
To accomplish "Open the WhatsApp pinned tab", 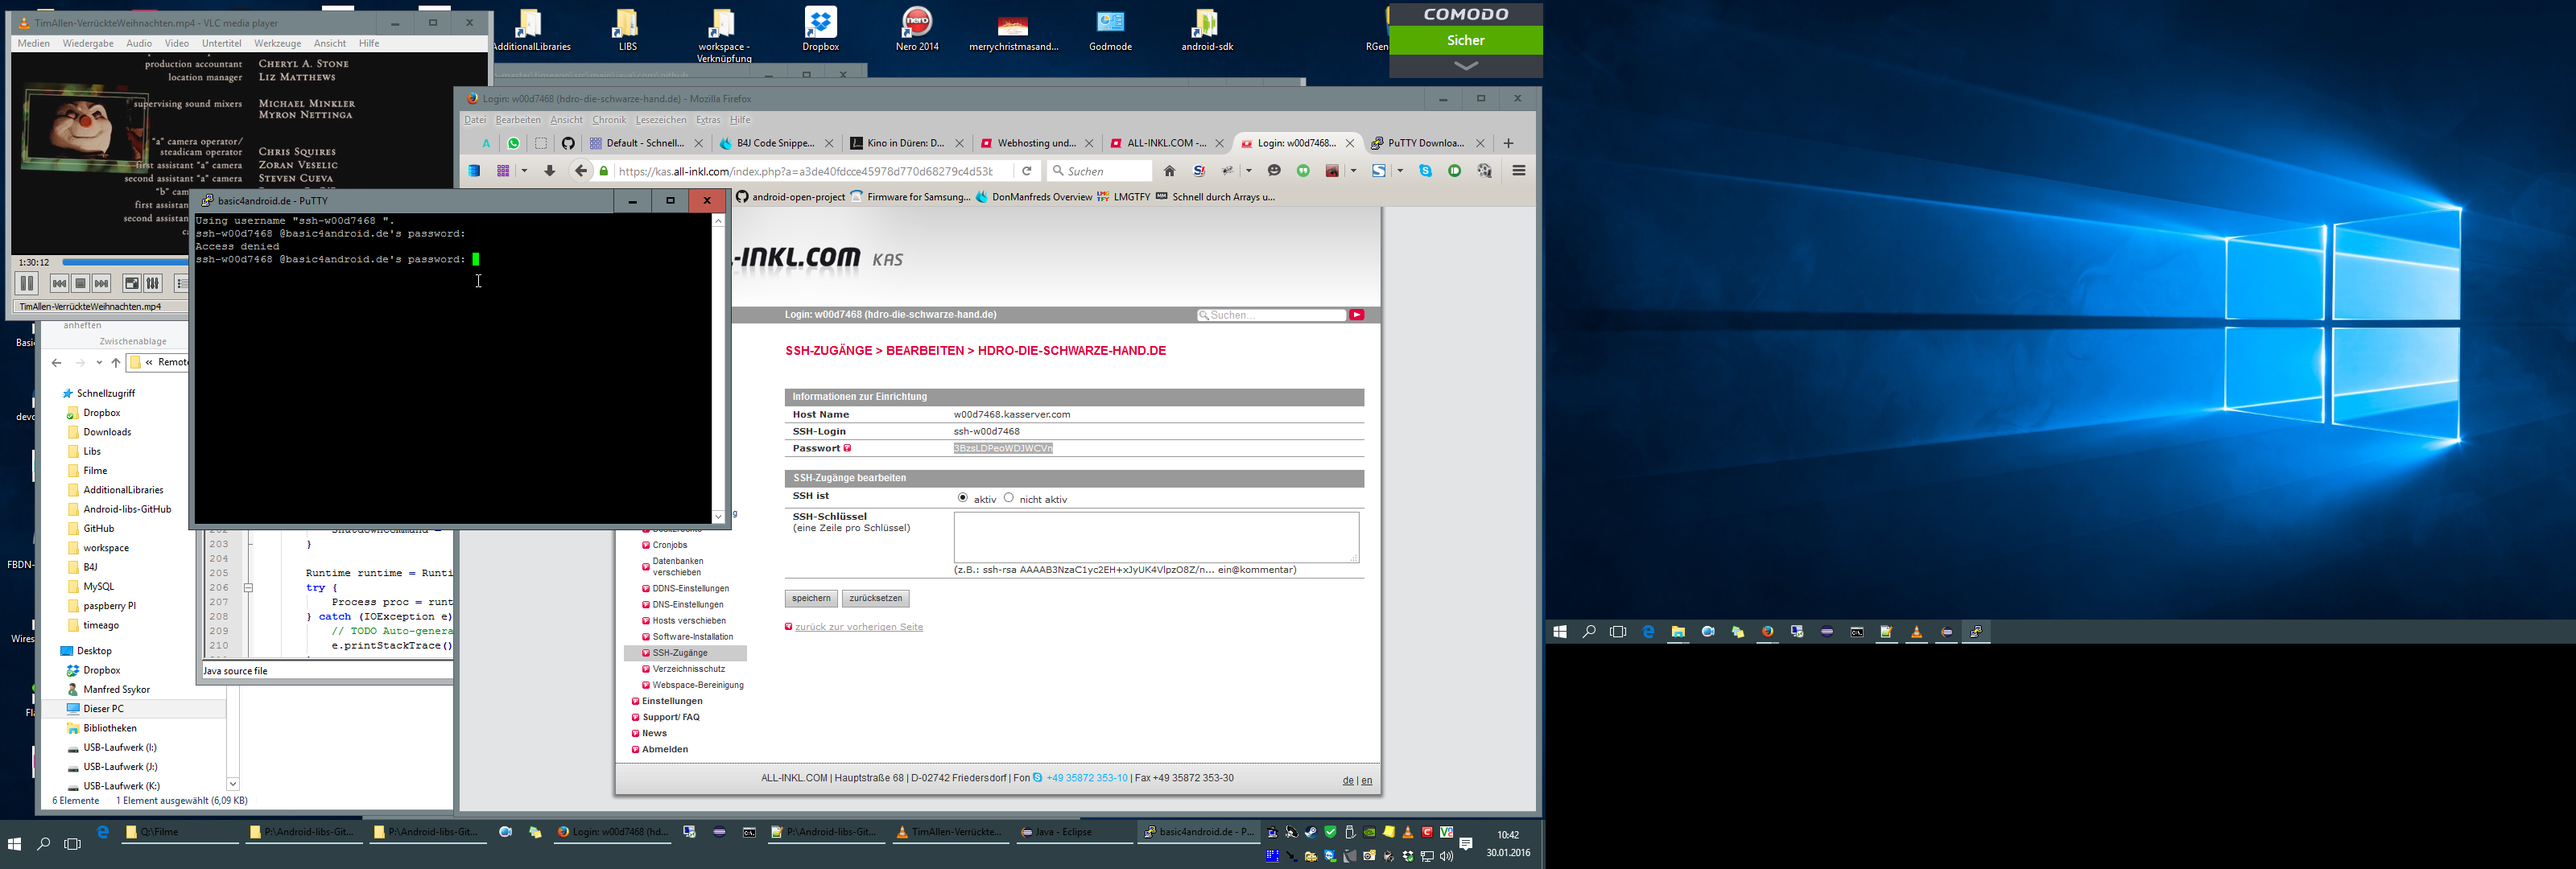I will coord(514,143).
